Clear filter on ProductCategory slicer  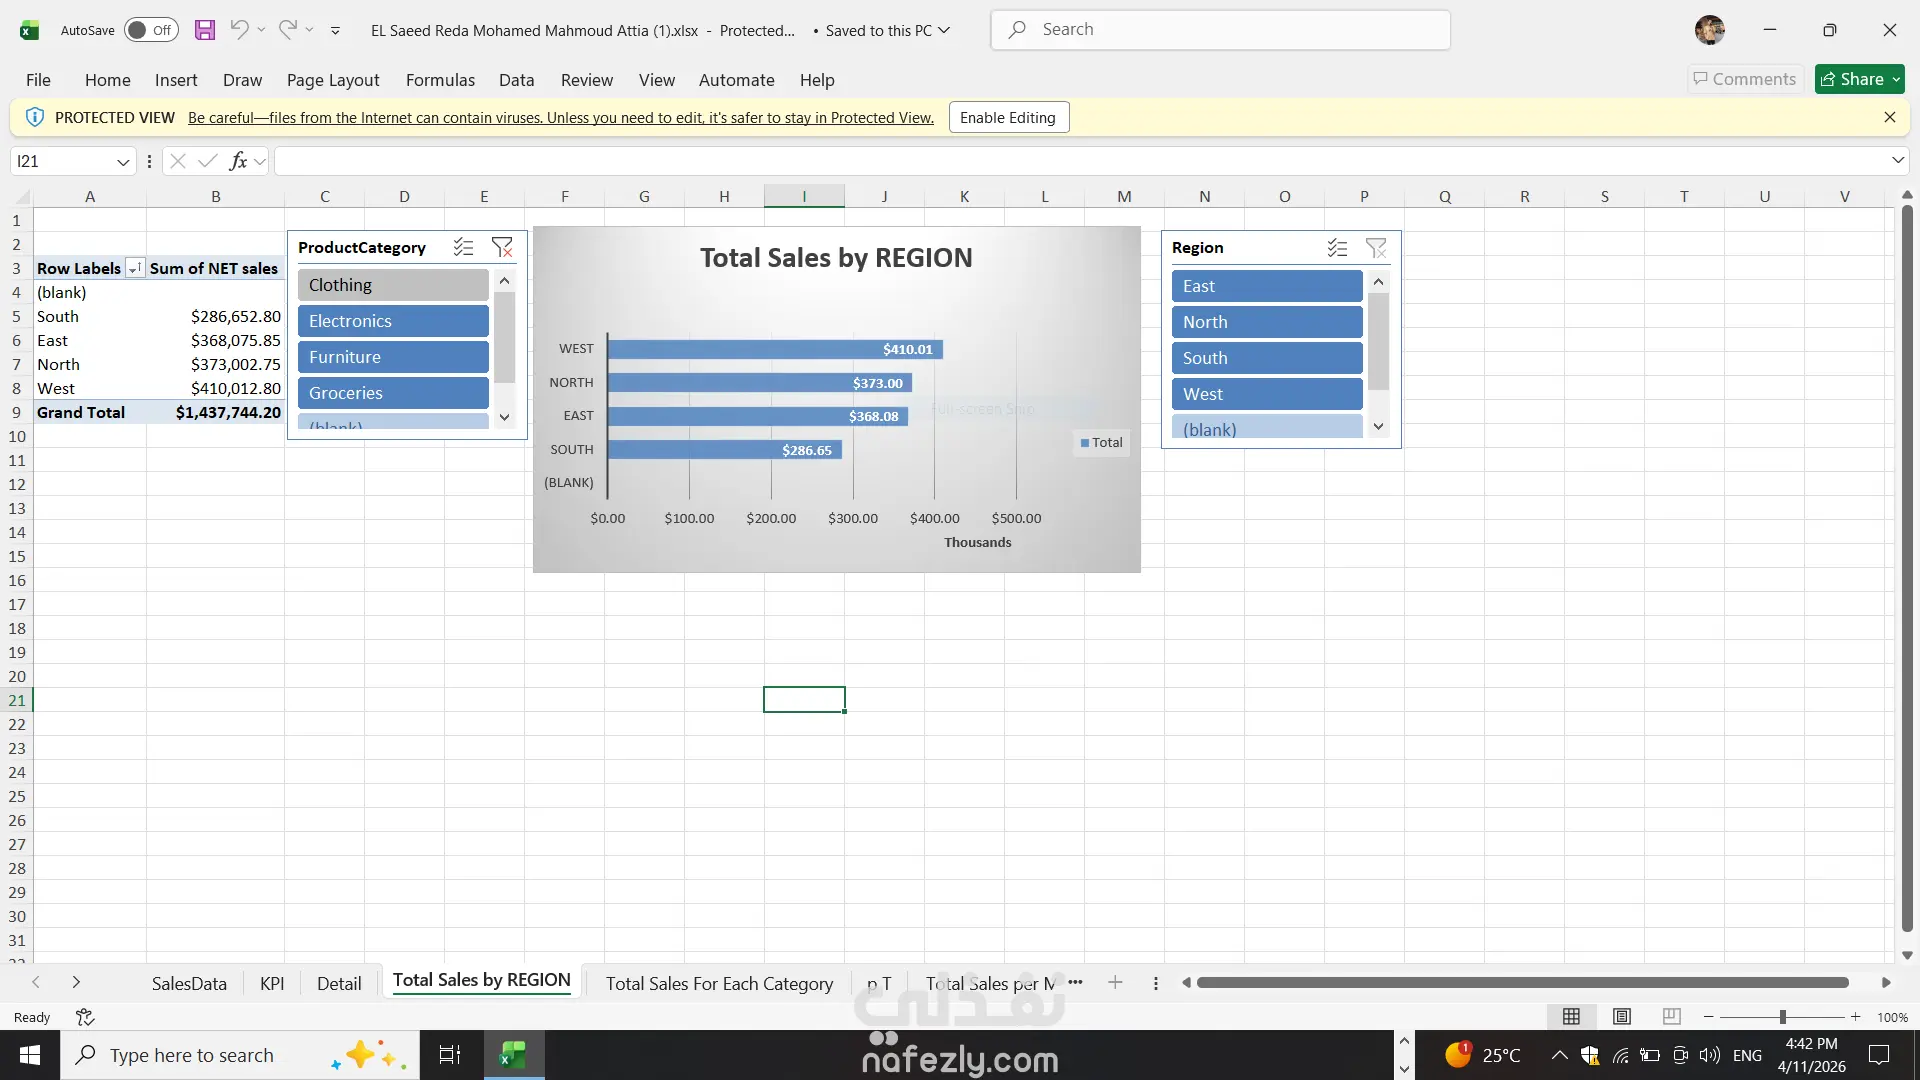pyautogui.click(x=502, y=247)
